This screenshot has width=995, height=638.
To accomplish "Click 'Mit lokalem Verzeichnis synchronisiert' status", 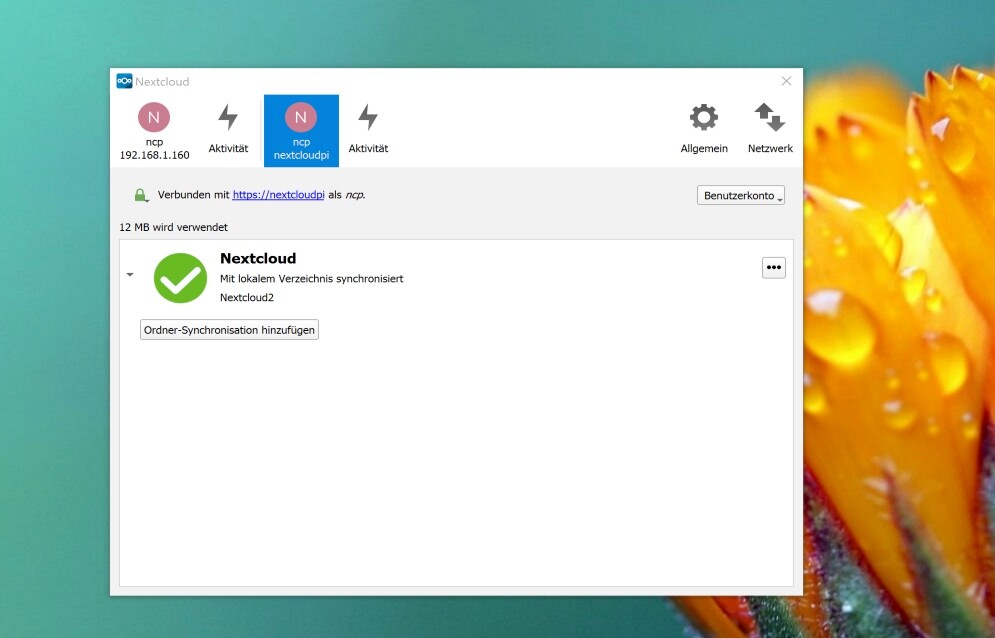I will [x=312, y=278].
